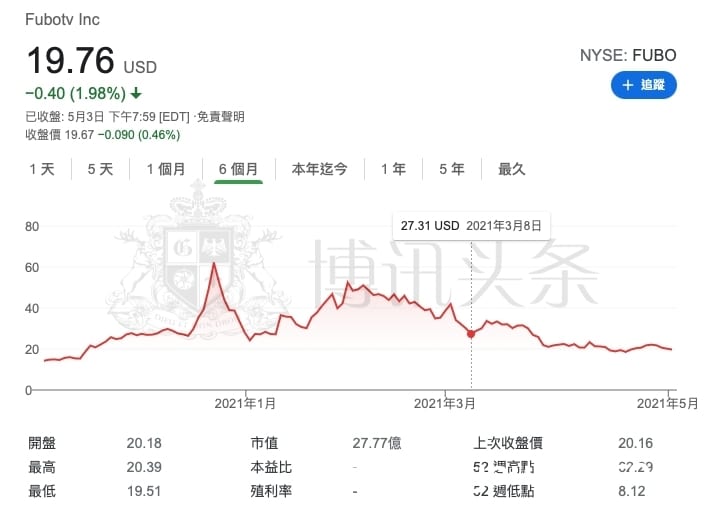705x519 pixels.
Task: Select the 1 天 time range tab
Action: coord(42,169)
